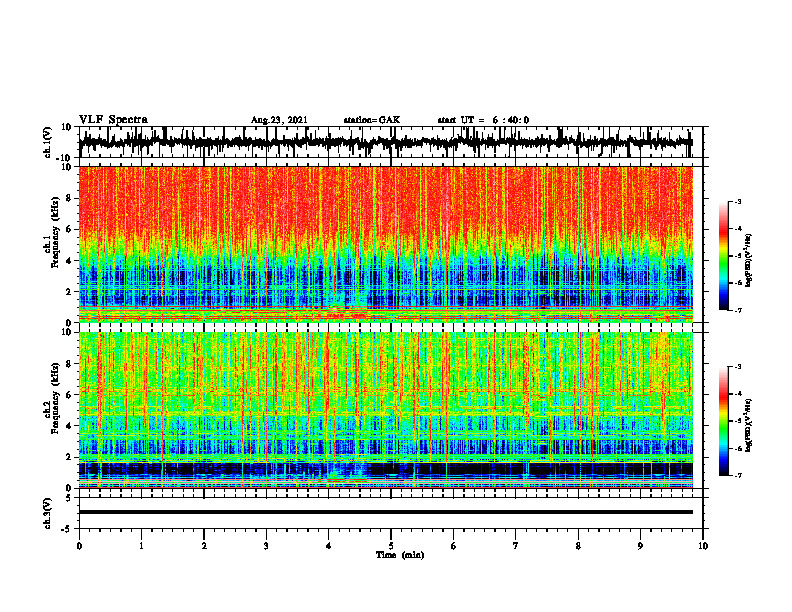The height and width of the screenshot is (612, 792).
Task: Click the upper ch.1 PSD color bar
Action: pyautogui.click(x=723, y=256)
